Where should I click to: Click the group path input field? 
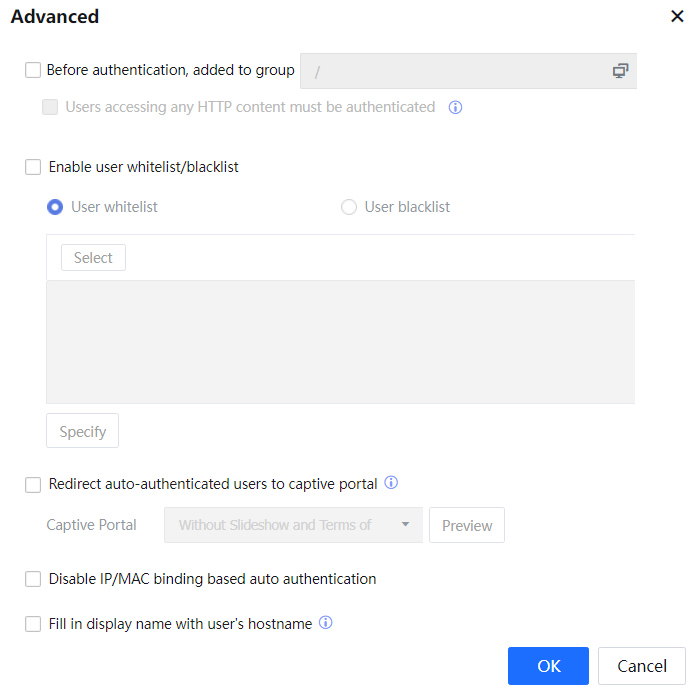pos(455,71)
